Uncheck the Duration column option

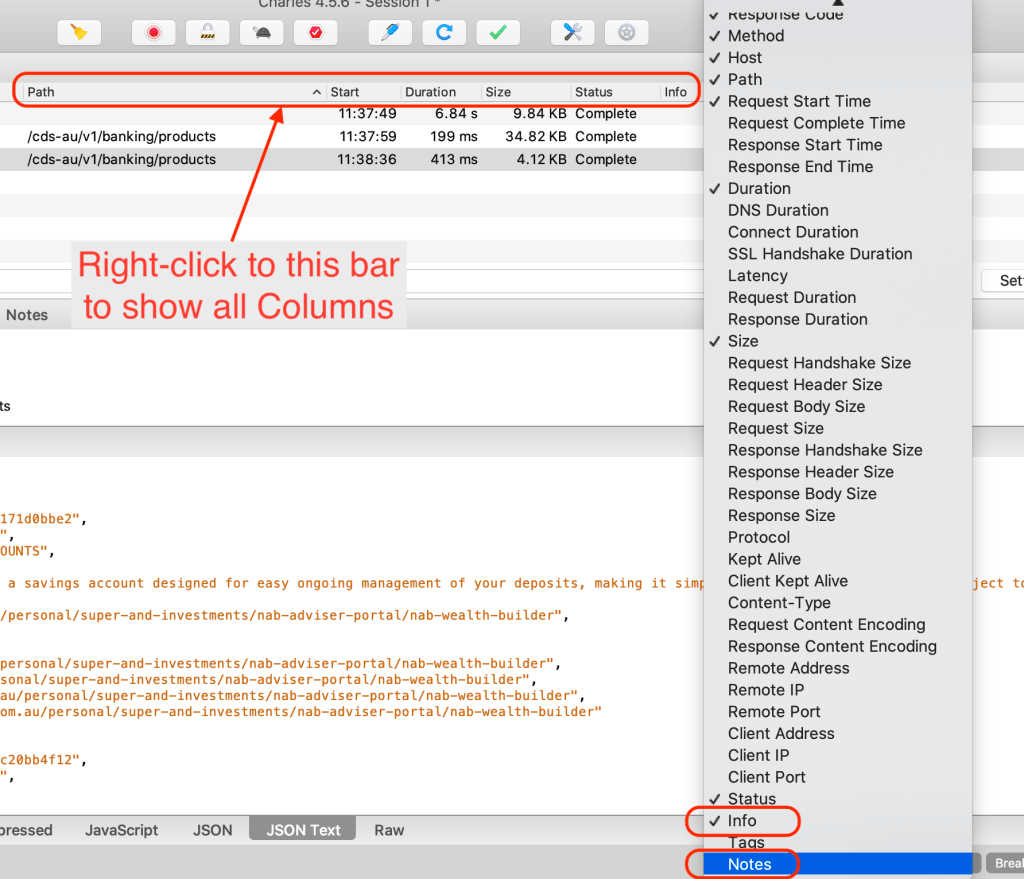click(x=759, y=189)
